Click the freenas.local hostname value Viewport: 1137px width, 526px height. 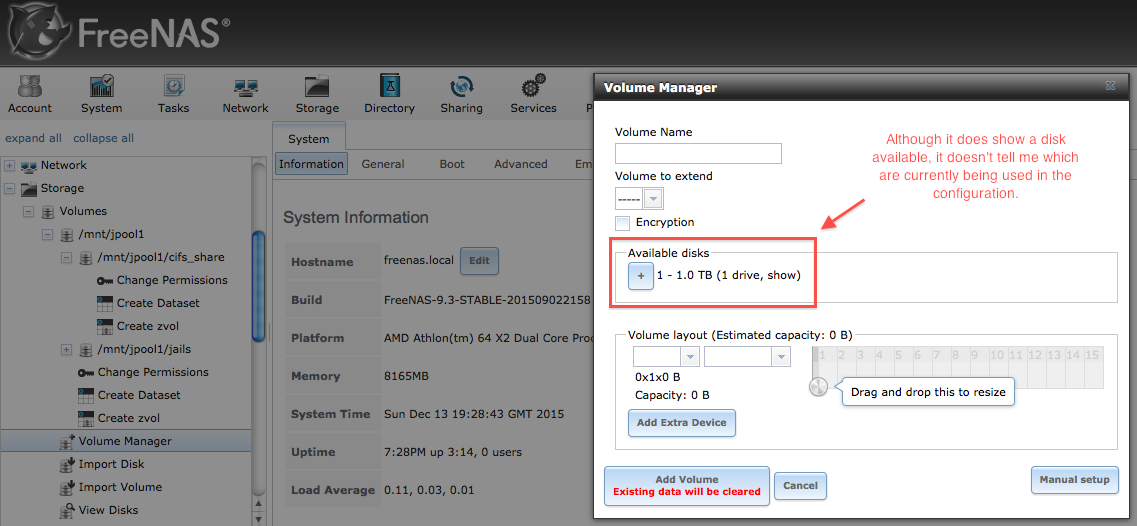[x=419, y=261]
